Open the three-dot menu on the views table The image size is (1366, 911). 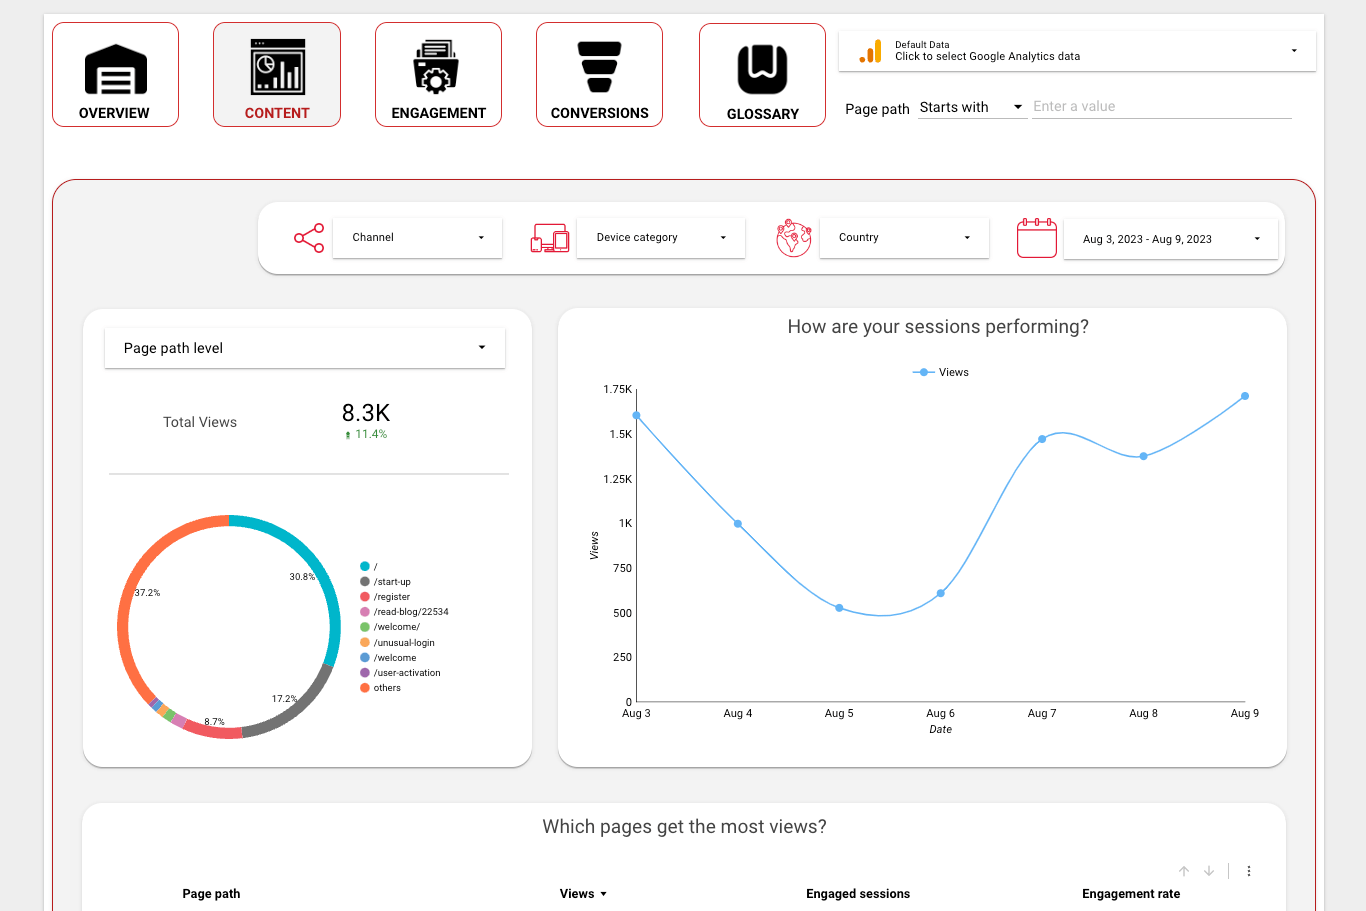pos(1248,871)
